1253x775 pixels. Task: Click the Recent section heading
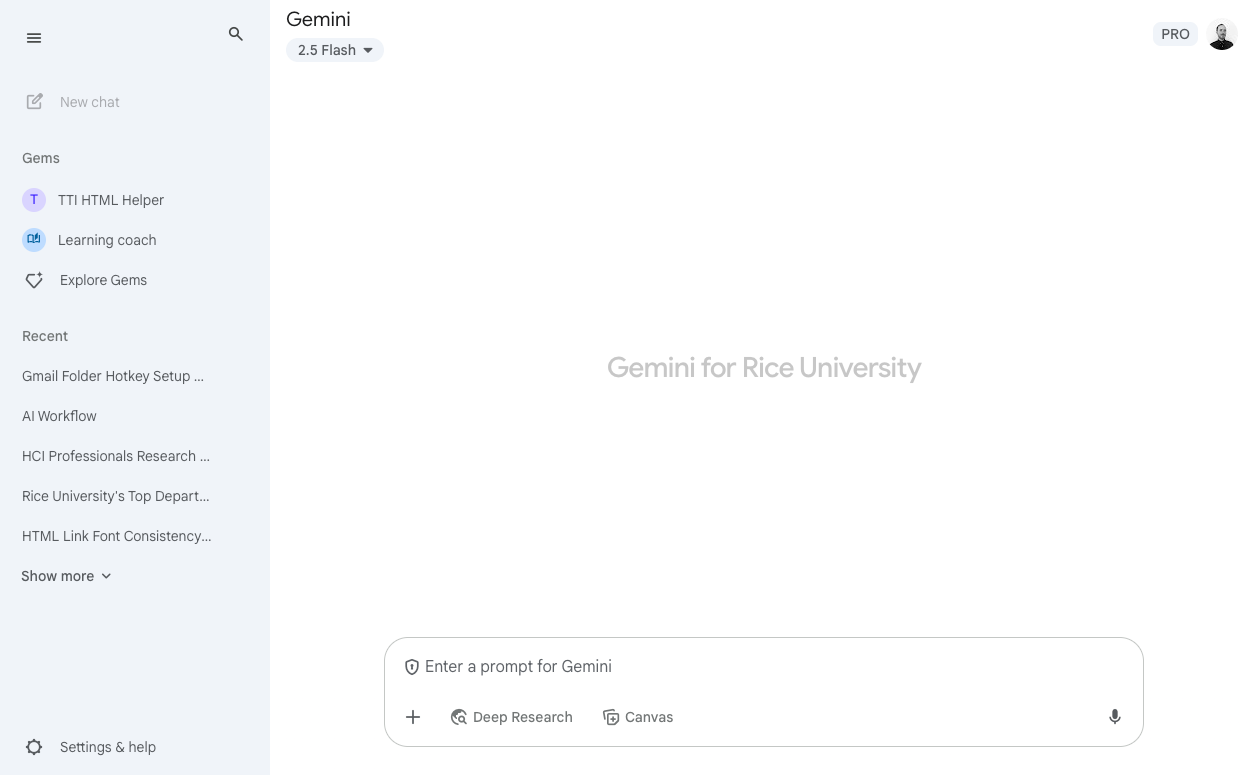click(45, 336)
